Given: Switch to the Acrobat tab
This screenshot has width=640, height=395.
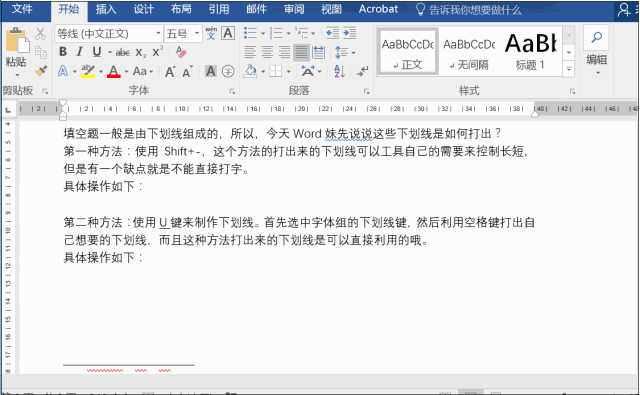Looking at the screenshot, I should tap(378, 9).
